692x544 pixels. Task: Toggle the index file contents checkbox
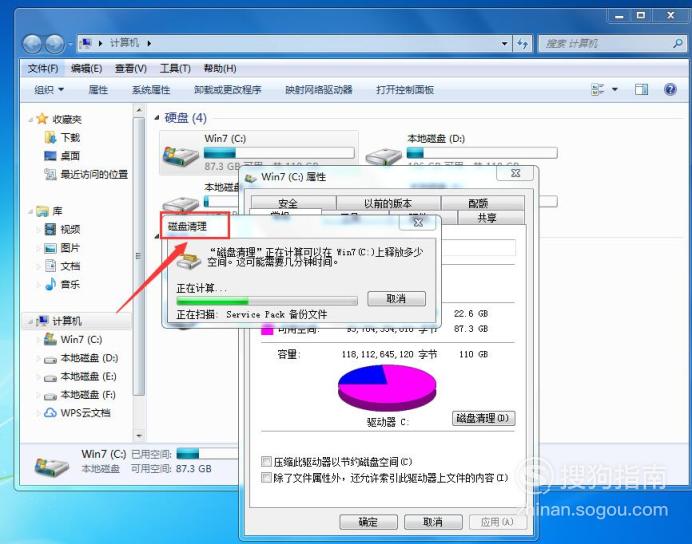[266, 478]
